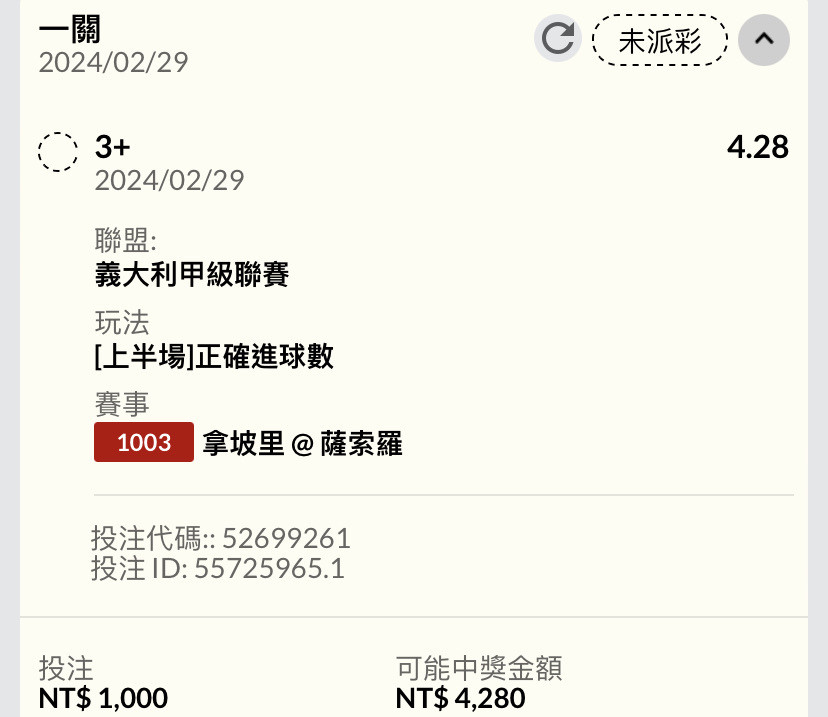Viewport: 828px width, 717px height.
Task: Click the 一關 header title
Action: [70, 29]
